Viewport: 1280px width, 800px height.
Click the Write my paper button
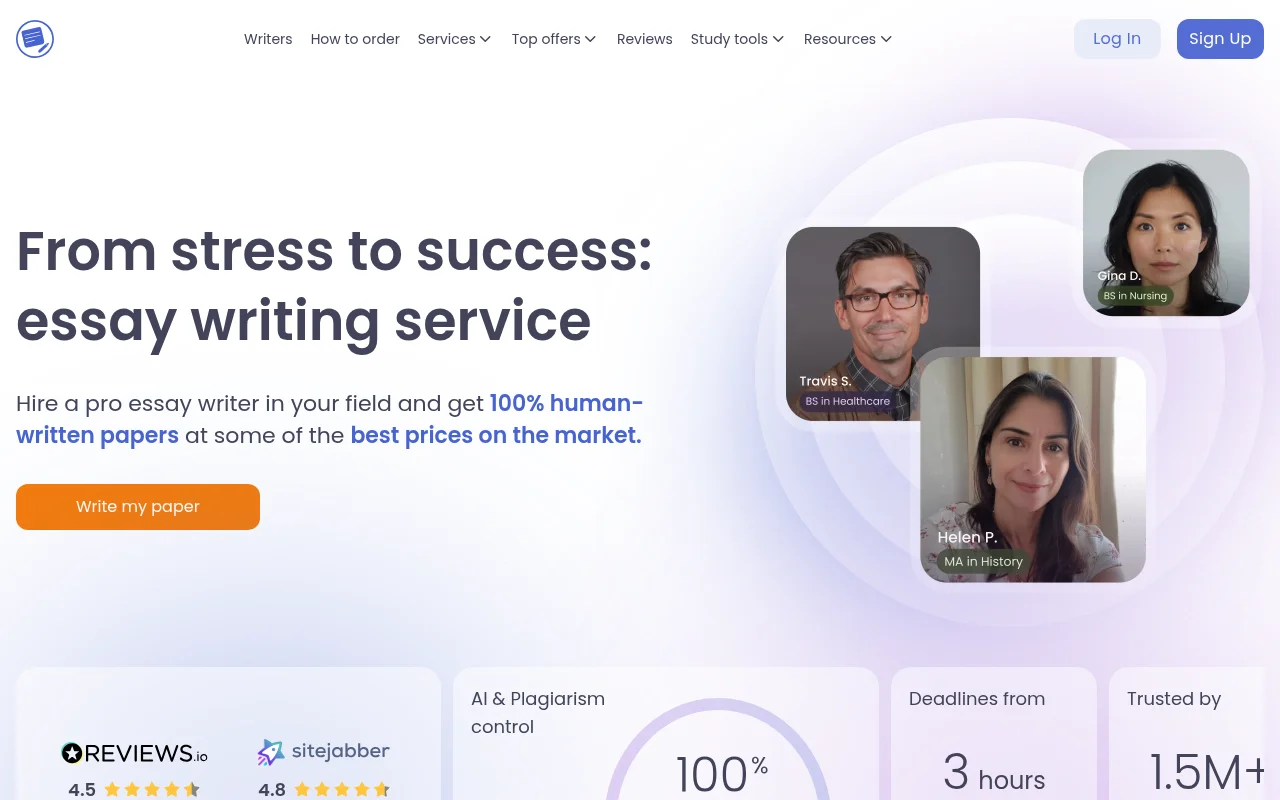click(x=138, y=507)
